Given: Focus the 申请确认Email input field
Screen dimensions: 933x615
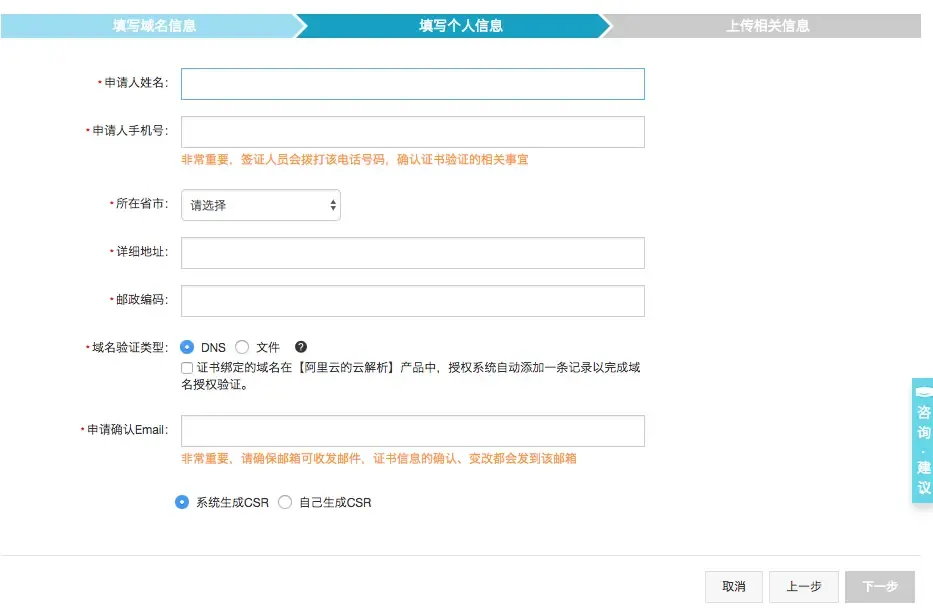Looking at the screenshot, I should [412, 431].
